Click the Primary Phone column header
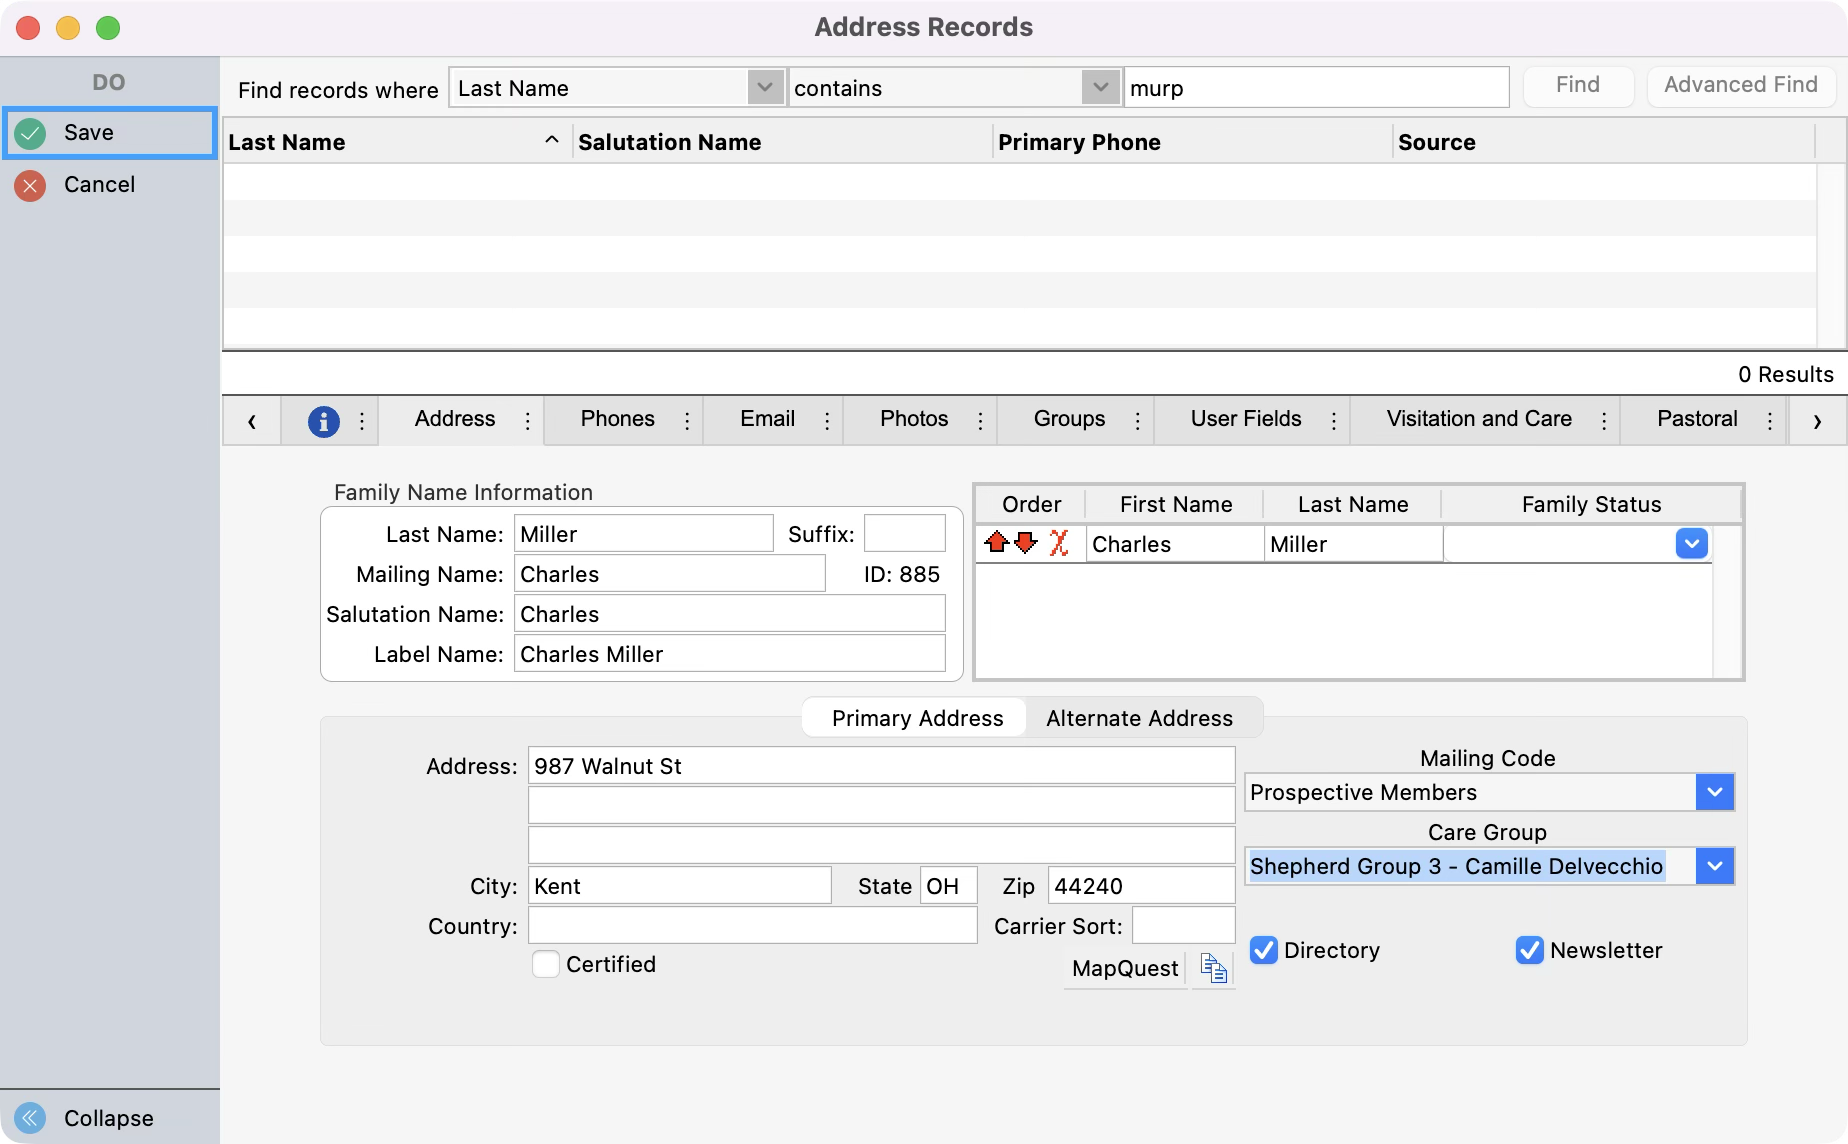The height and width of the screenshot is (1144, 1848). point(1193,142)
